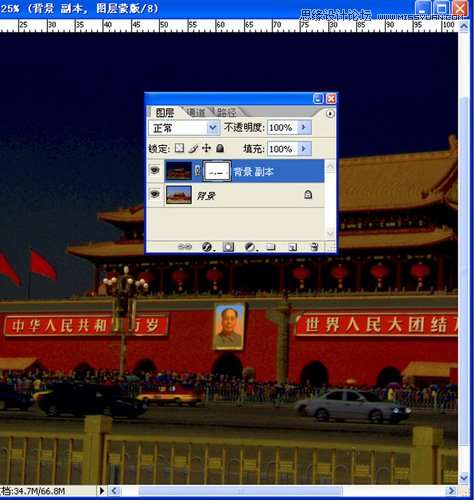
Task: Hide the 背景 layer
Action: 155,194
